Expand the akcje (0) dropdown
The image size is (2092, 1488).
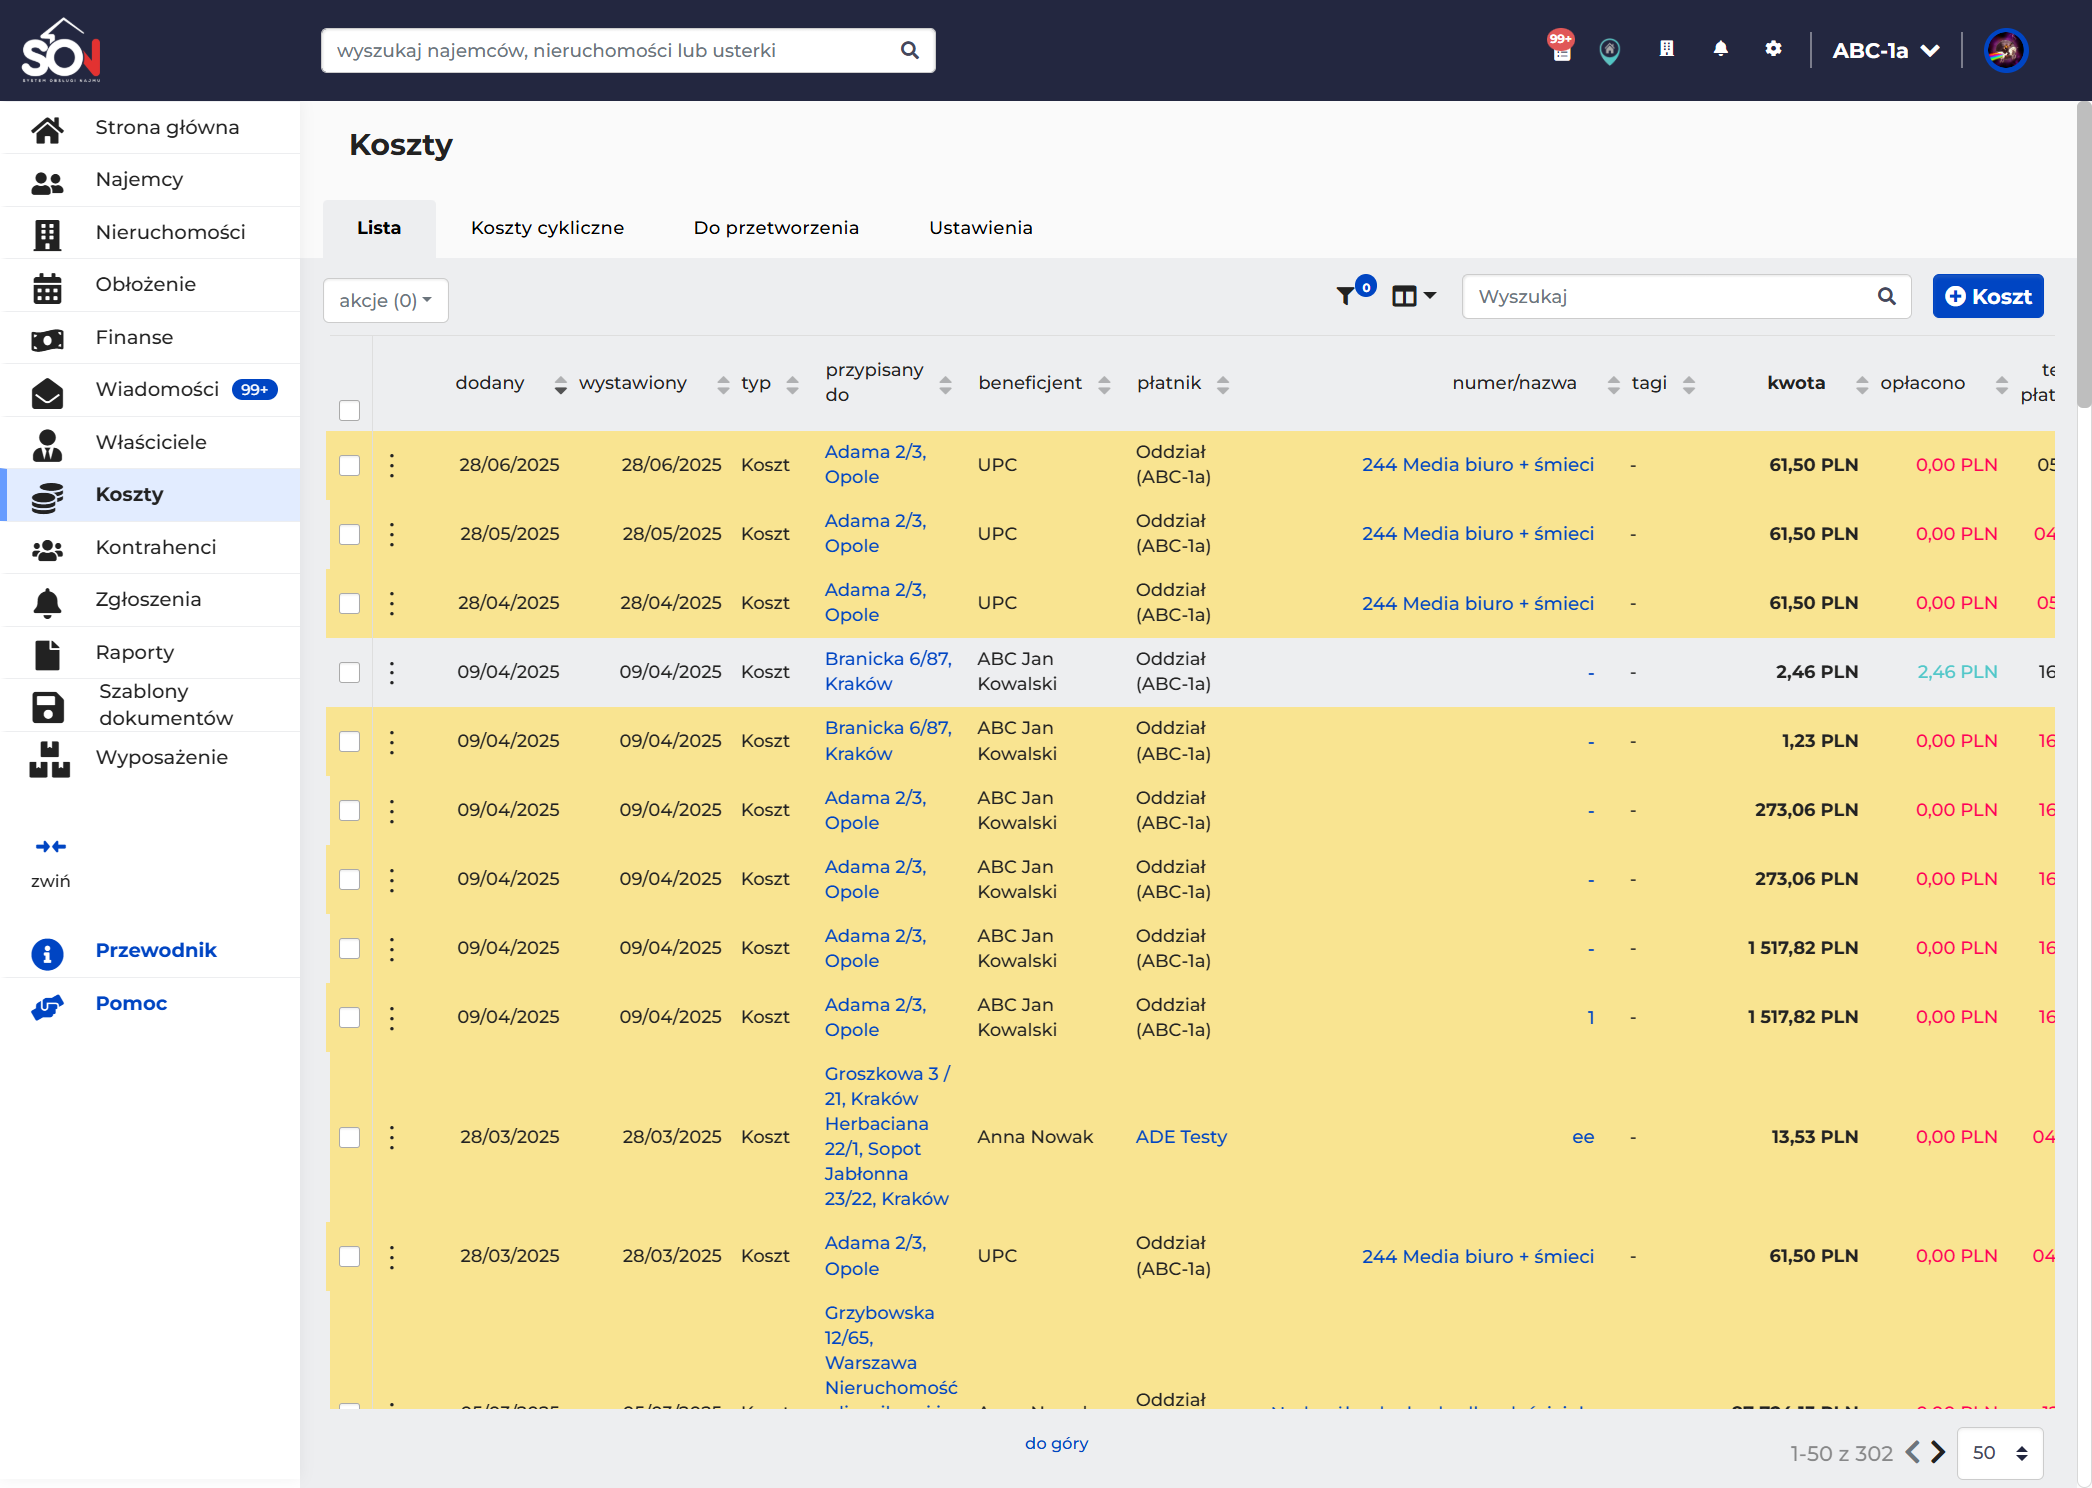click(x=385, y=300)
